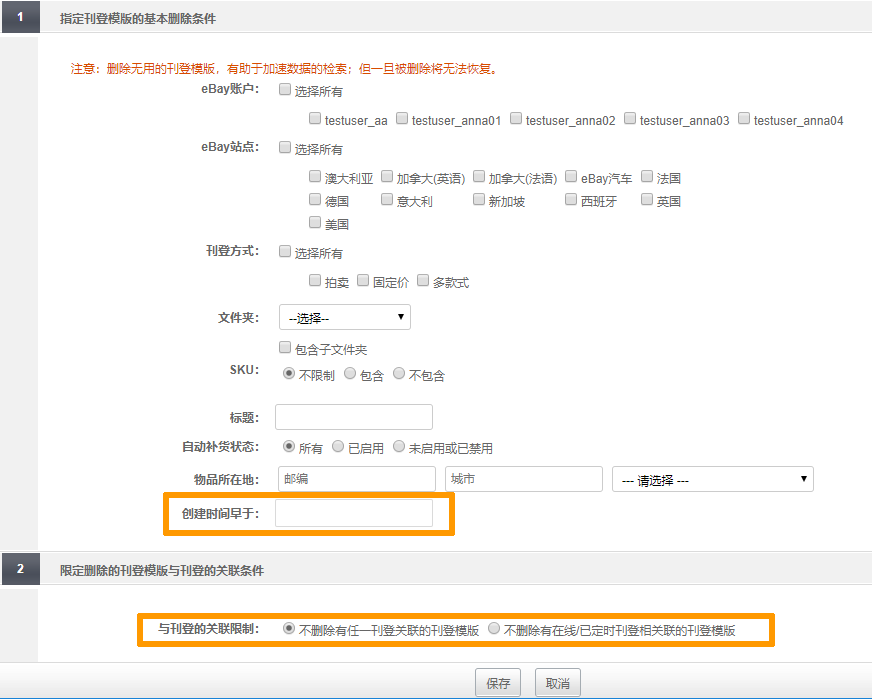Focus the 标题 text field

point(354,417)
